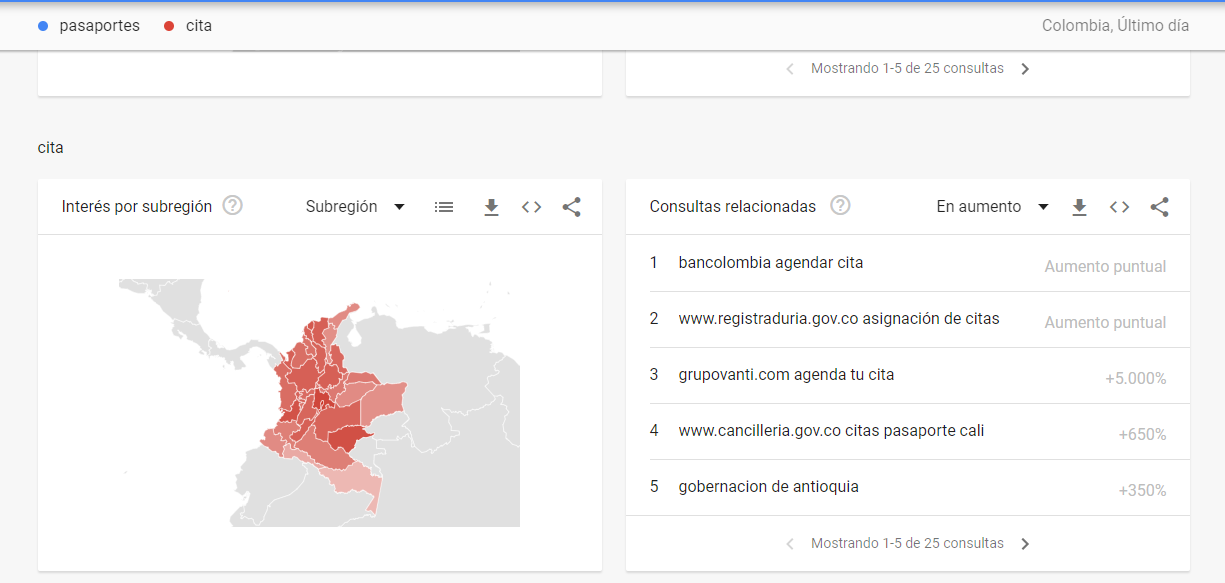
Task: Go to next page of cita queries
Action: click(1025, 544)
